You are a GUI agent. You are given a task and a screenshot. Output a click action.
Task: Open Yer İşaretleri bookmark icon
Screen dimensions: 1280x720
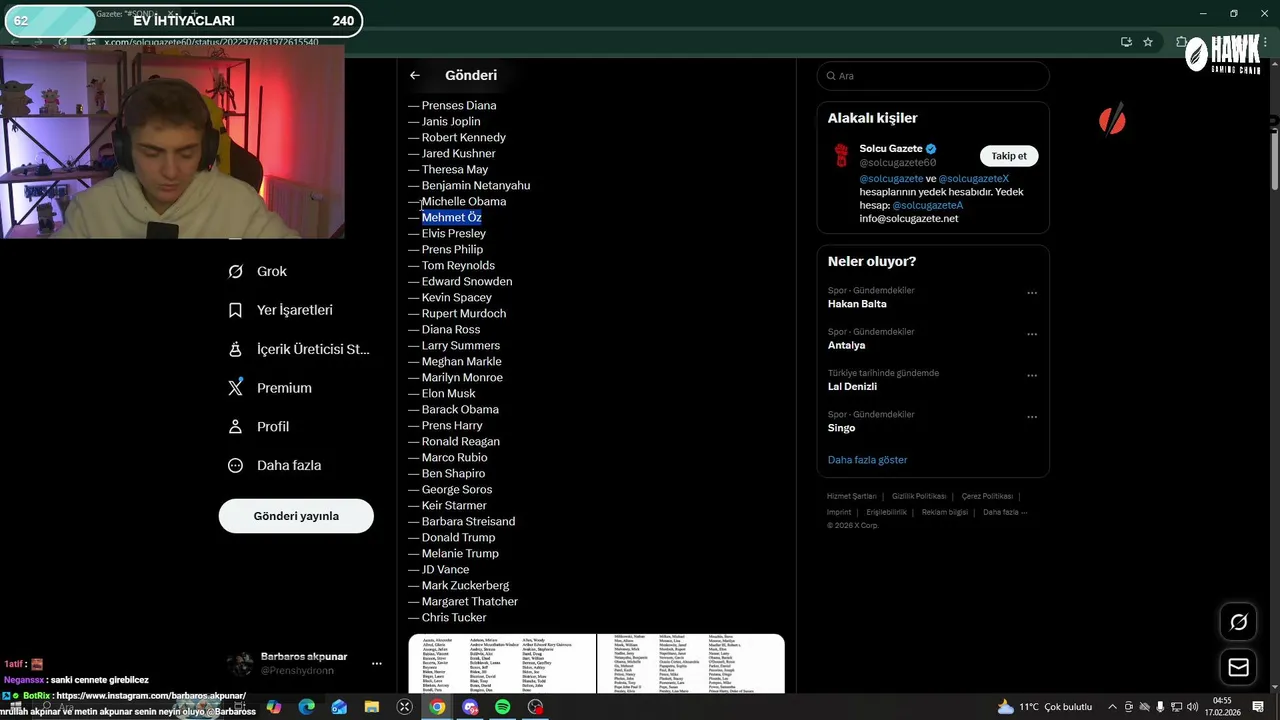click(x=236, y=310)
